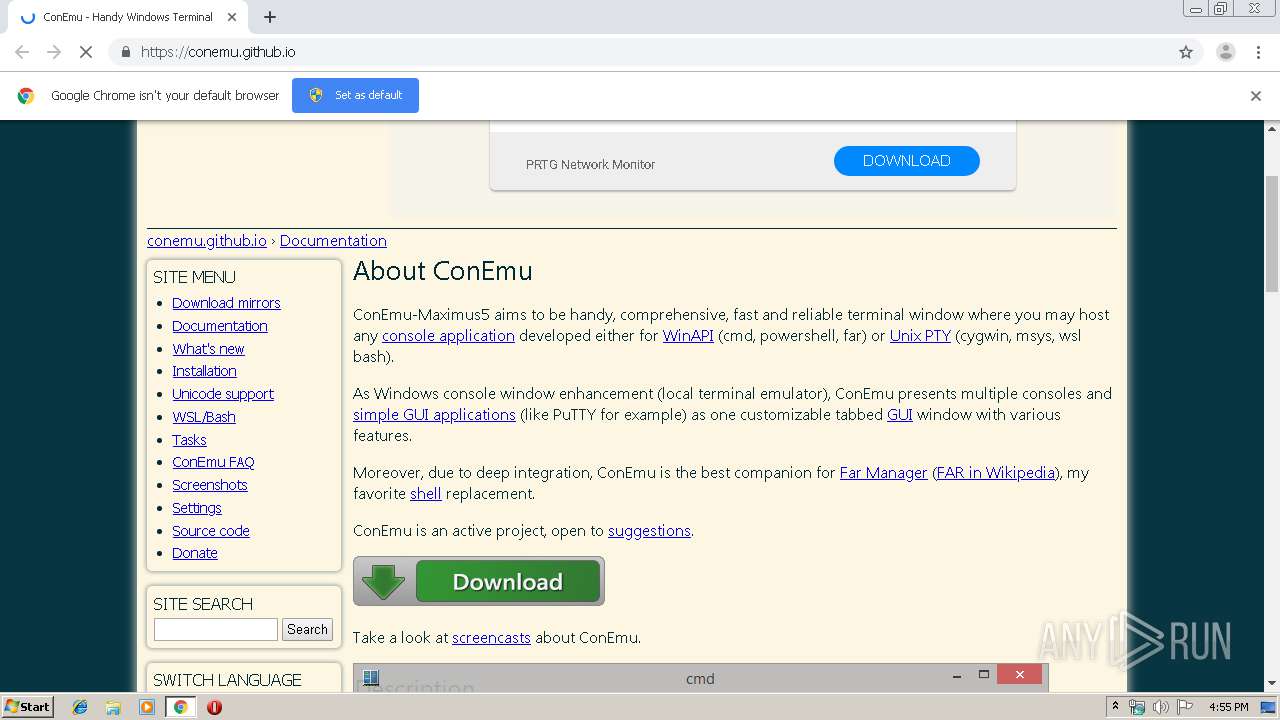Follow the WinAPI link
Screen dimensions: 1280x720
click(x=688, y=336)
